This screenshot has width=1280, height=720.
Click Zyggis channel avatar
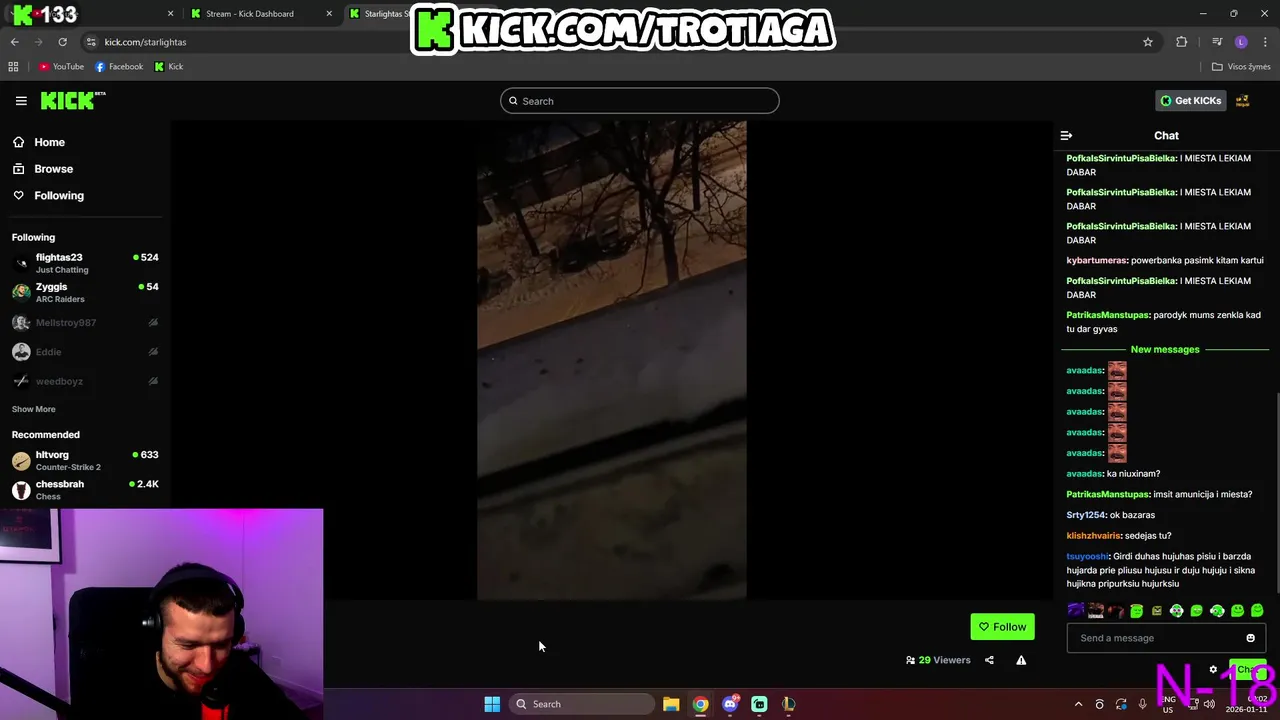pos(21,292)
